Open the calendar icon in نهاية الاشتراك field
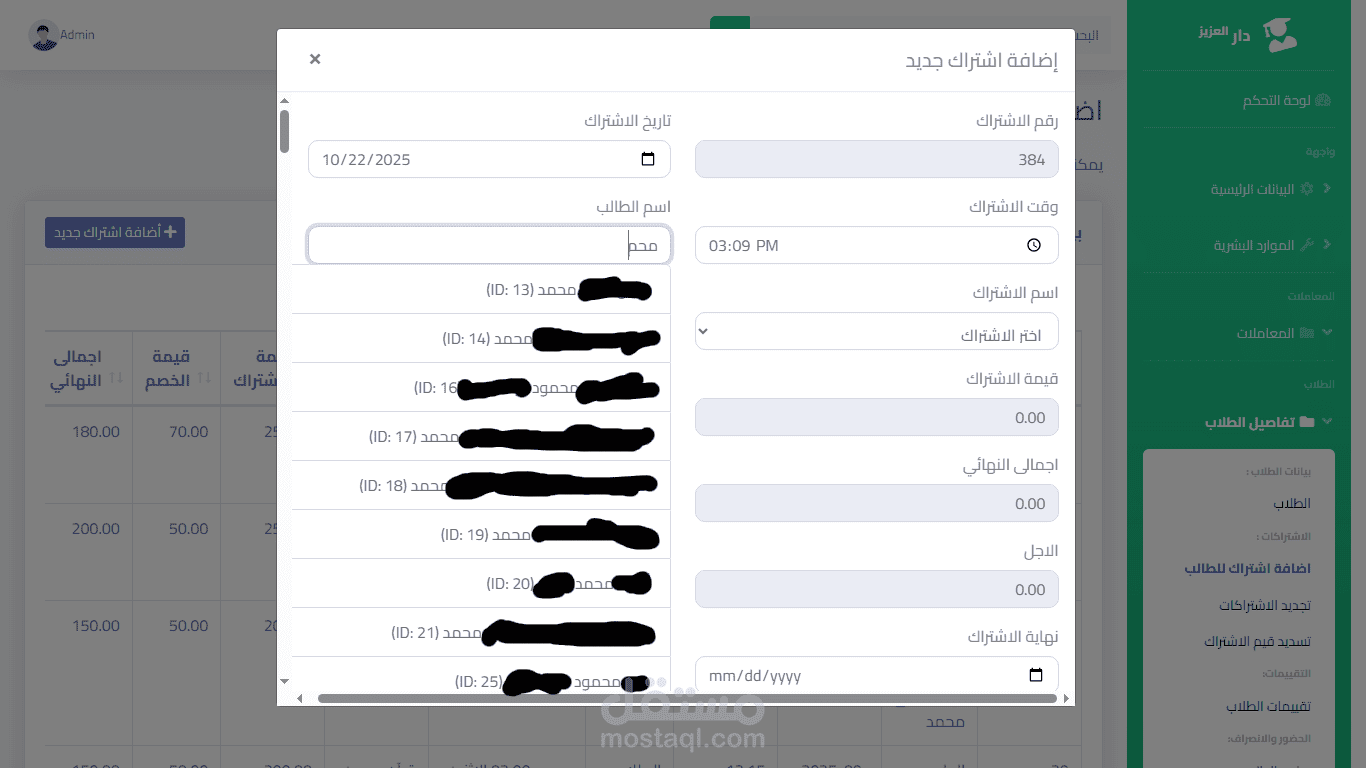The image size is (1366, 768). [x=1036, y=675]
